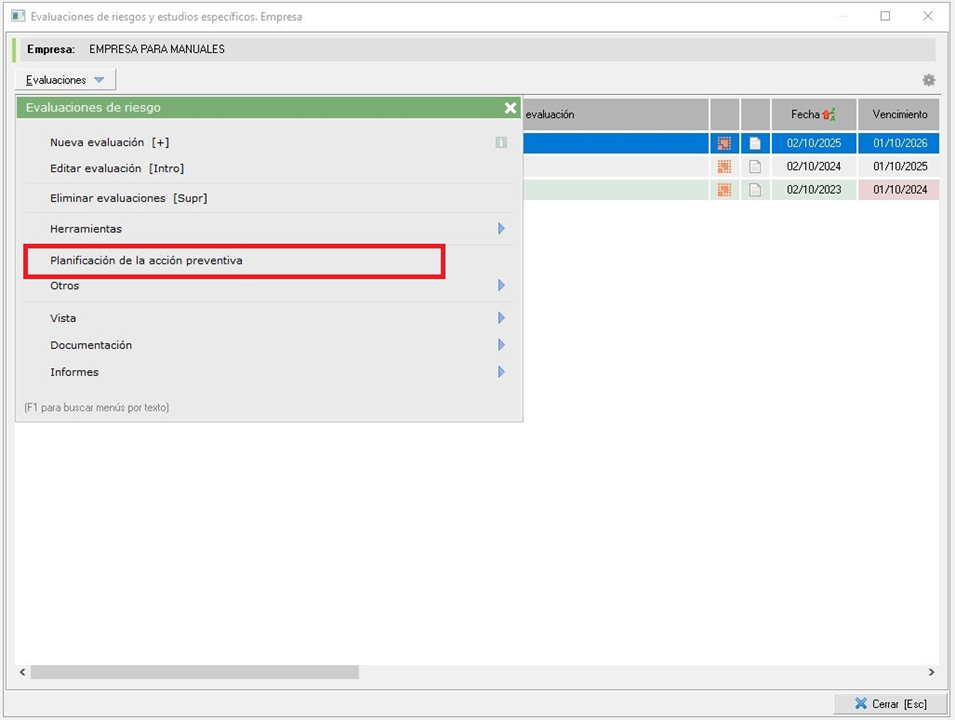Screen dimensions: 955x720
Task: Click the horizontal scrollbar thumb
Action: tap(195, 672)
